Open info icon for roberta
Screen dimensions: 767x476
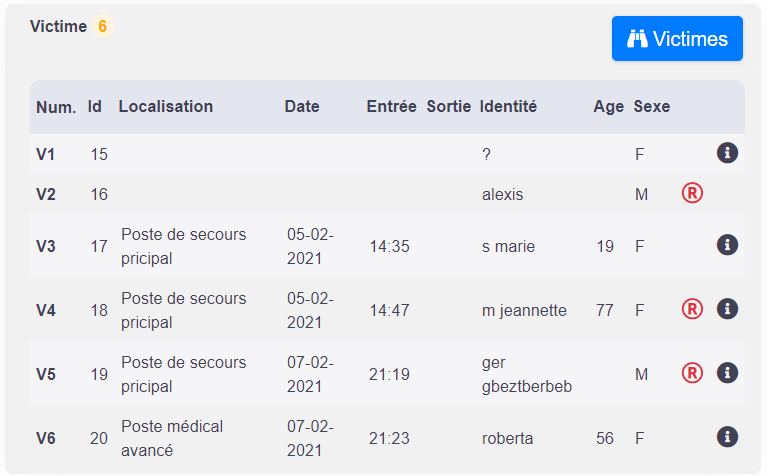(727, 437)
